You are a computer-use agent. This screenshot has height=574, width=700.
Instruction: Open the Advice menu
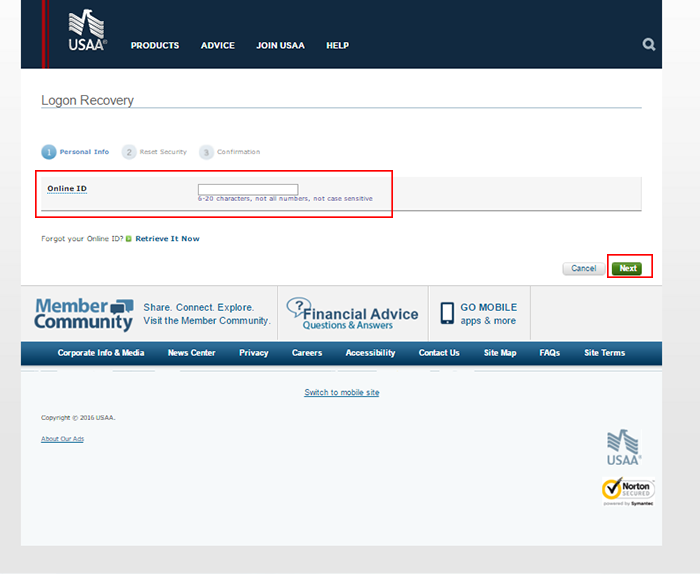click(217, 46)
